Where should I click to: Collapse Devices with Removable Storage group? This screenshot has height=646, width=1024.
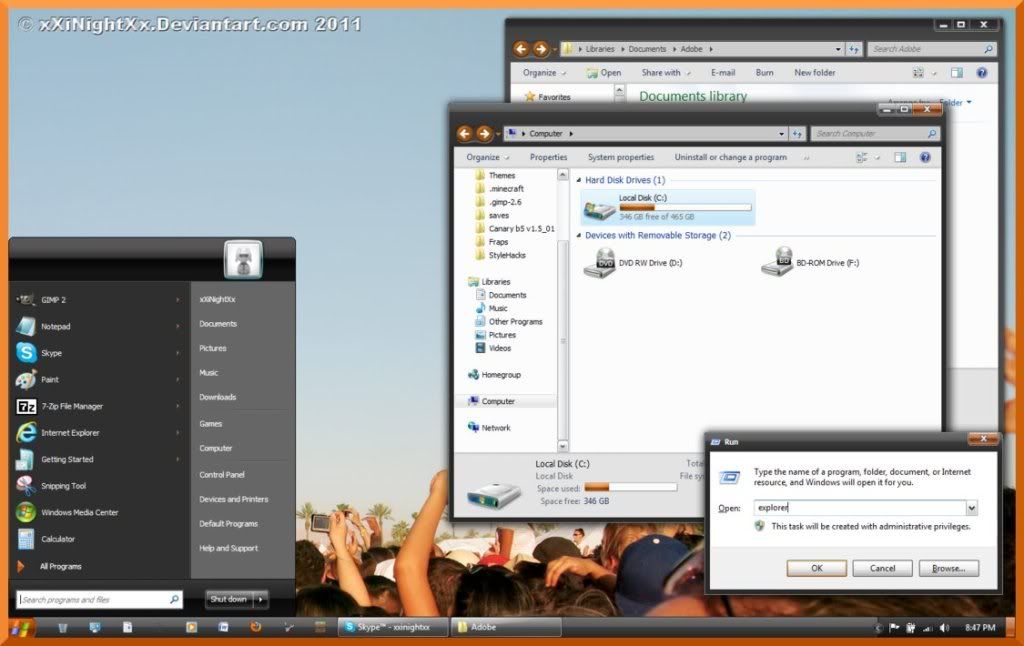pyautogui.click(x=579, y=235)
